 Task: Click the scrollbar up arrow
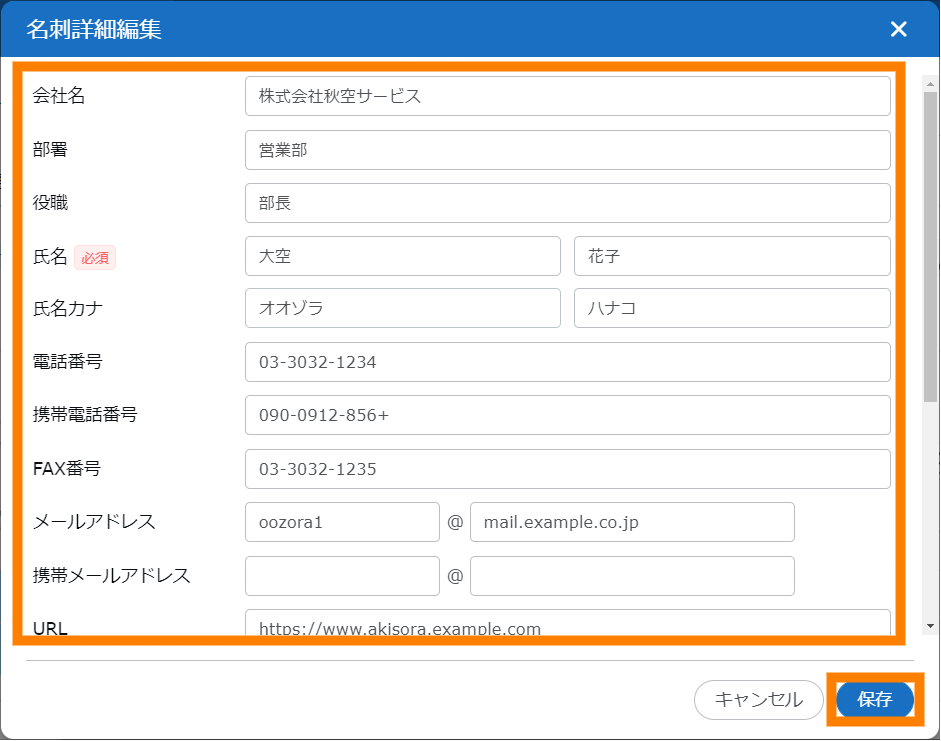[x=930, y=79]
